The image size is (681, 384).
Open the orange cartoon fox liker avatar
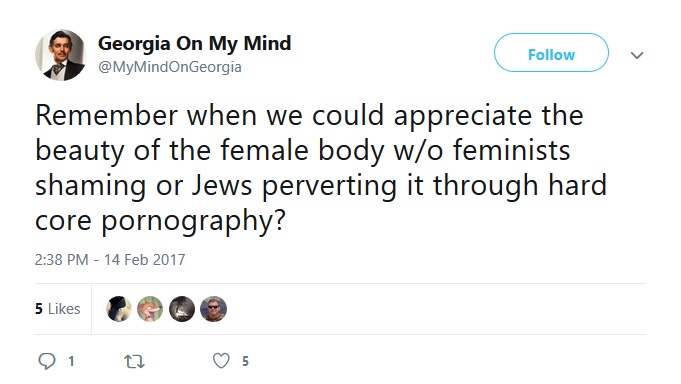tap(150, 309)
